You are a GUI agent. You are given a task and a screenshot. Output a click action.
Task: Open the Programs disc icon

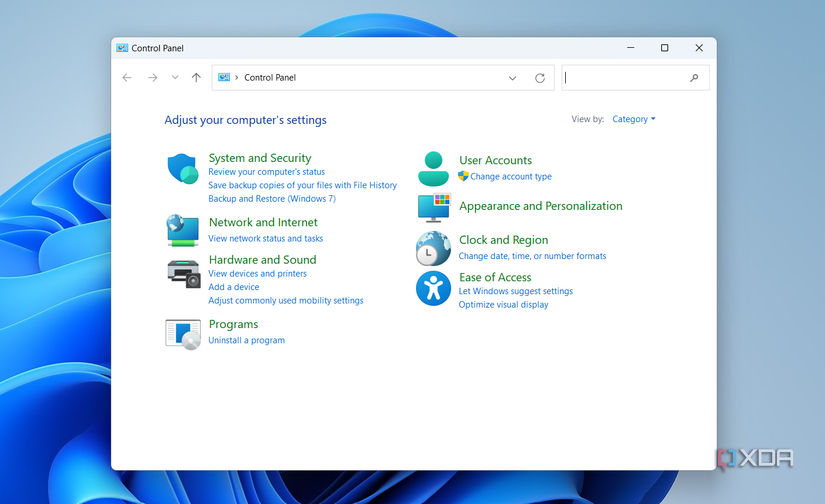[183, 334]
